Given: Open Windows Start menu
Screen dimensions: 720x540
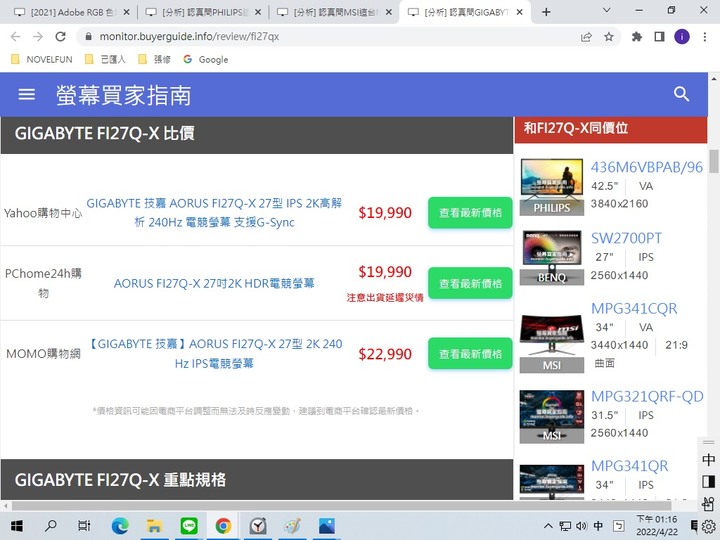Looking at the screenshot, I should (x=17, y=526).
